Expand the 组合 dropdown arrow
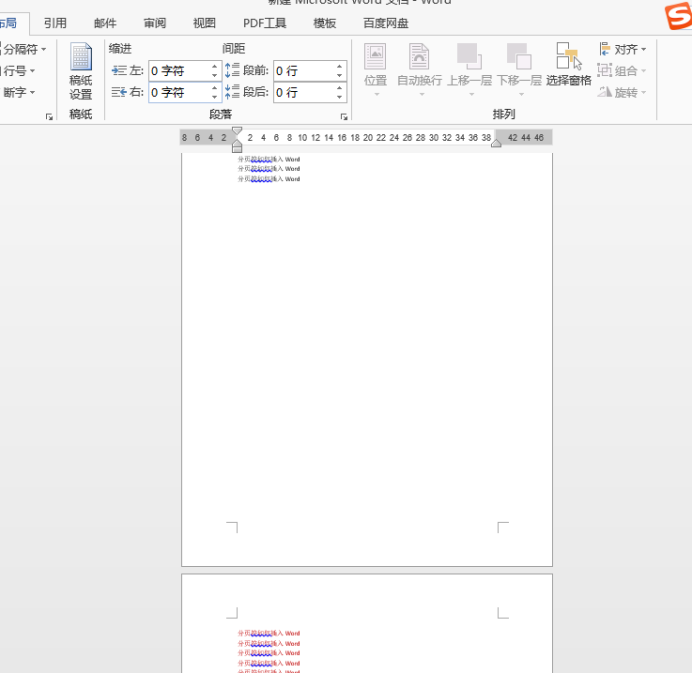693x674 pixels. (x=644, y=71)
